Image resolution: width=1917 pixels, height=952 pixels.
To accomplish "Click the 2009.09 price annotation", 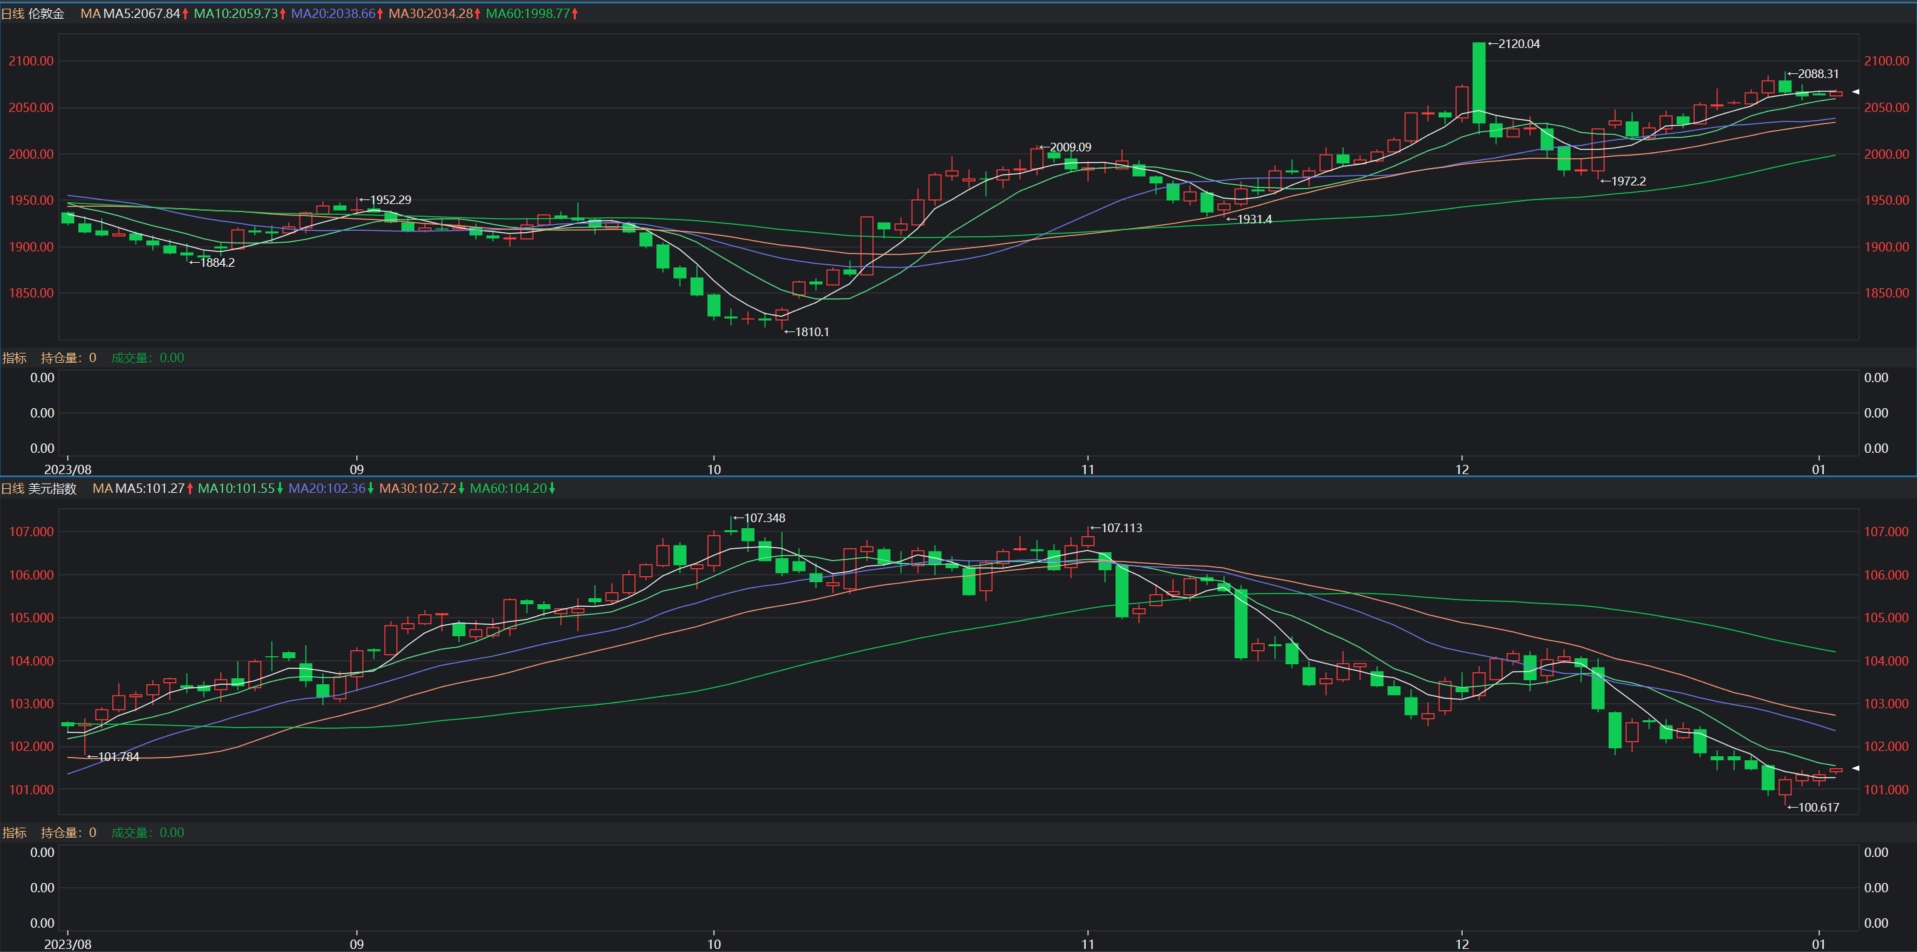I will tap(1065, 147).
